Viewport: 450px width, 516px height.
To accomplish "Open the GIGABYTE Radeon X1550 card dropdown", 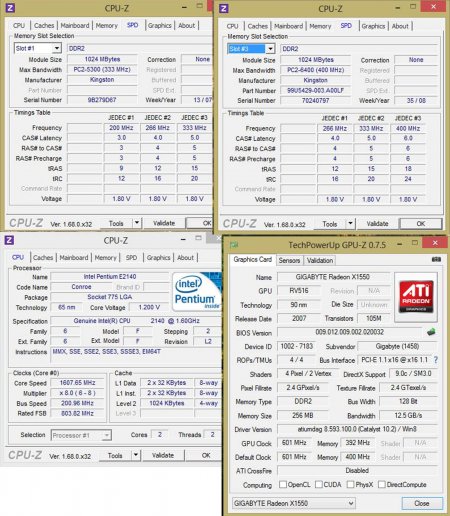I will [x=294, y=503].
